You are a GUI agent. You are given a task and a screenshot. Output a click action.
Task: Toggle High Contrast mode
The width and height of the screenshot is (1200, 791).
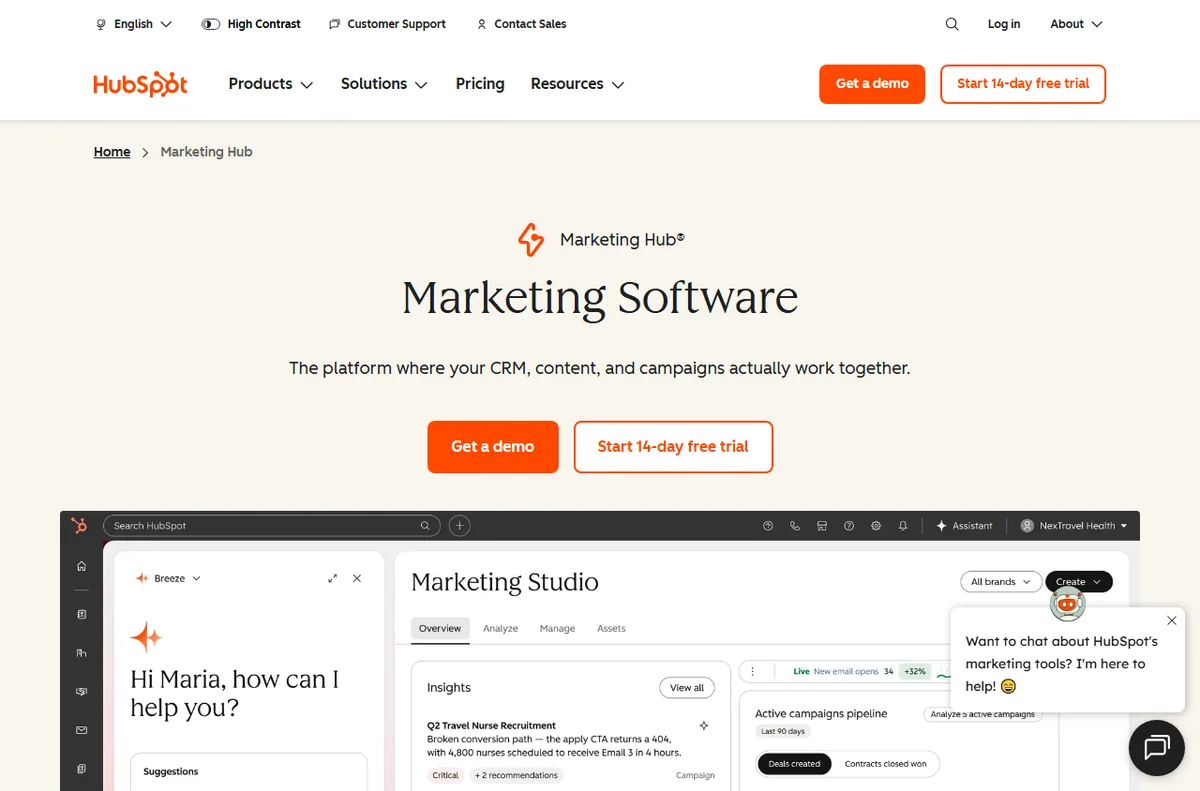(251, 24)
